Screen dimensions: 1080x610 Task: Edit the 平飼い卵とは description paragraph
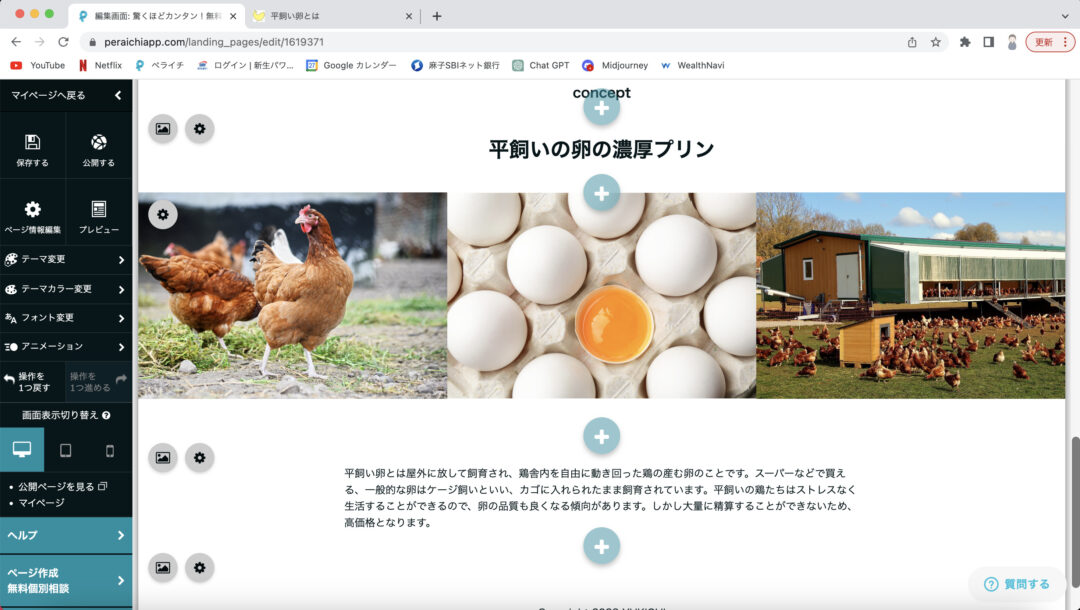tap(600, 498)
